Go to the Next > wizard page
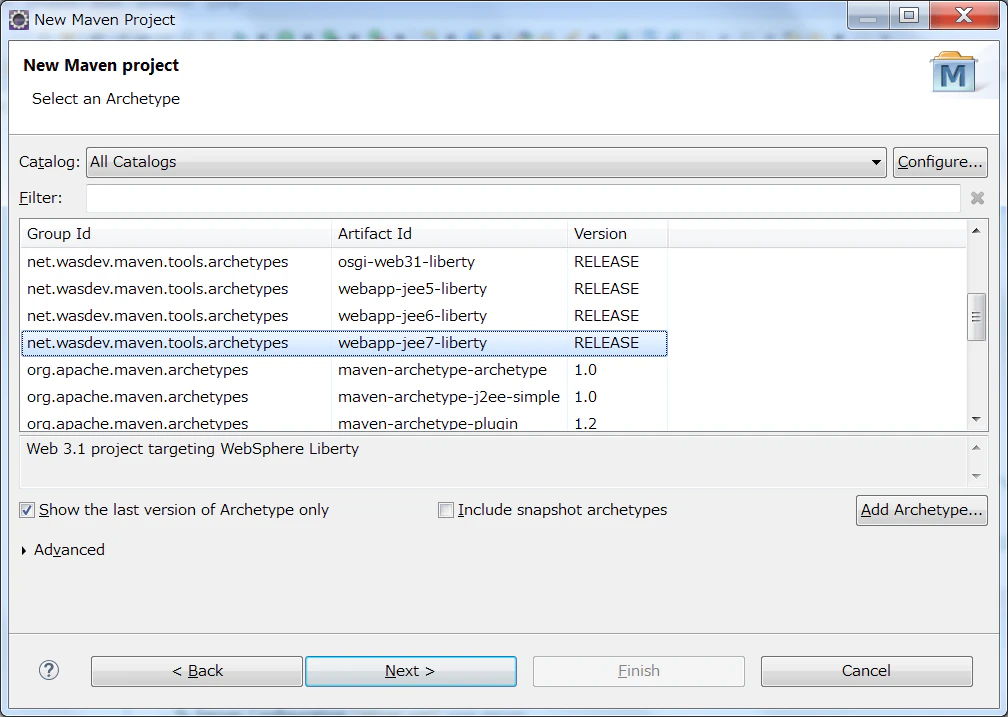This screenshot has width=1008, height=717. click(411, 671)
